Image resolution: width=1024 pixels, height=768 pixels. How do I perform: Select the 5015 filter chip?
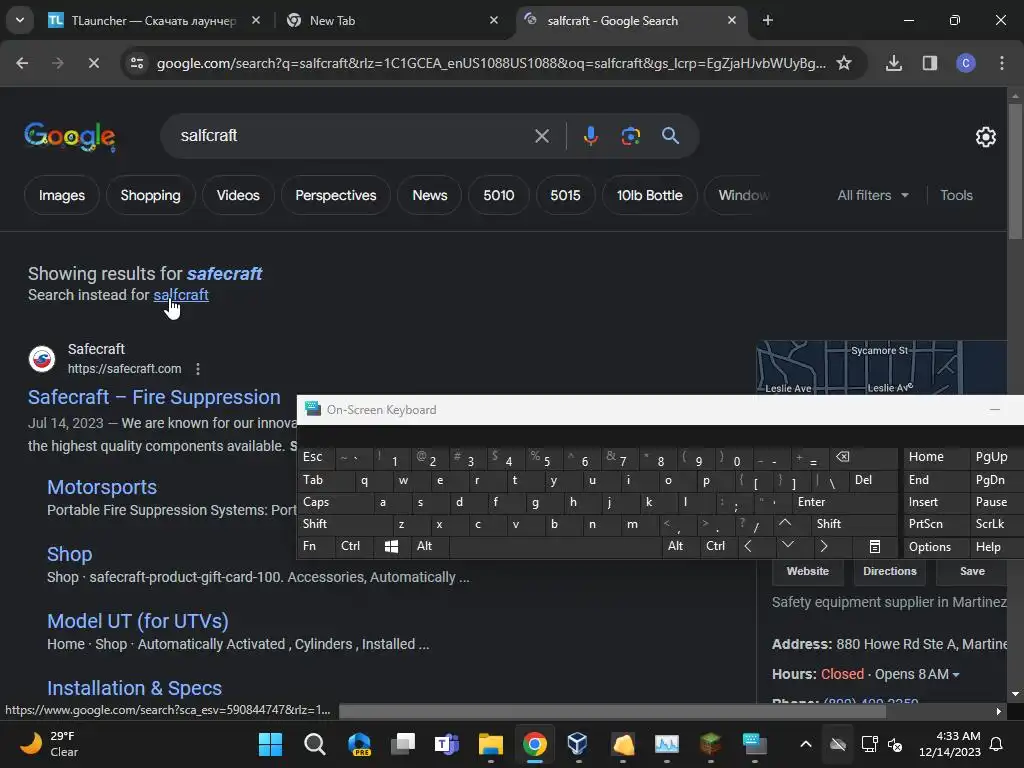pyautogui.click(x=565, y=195)
